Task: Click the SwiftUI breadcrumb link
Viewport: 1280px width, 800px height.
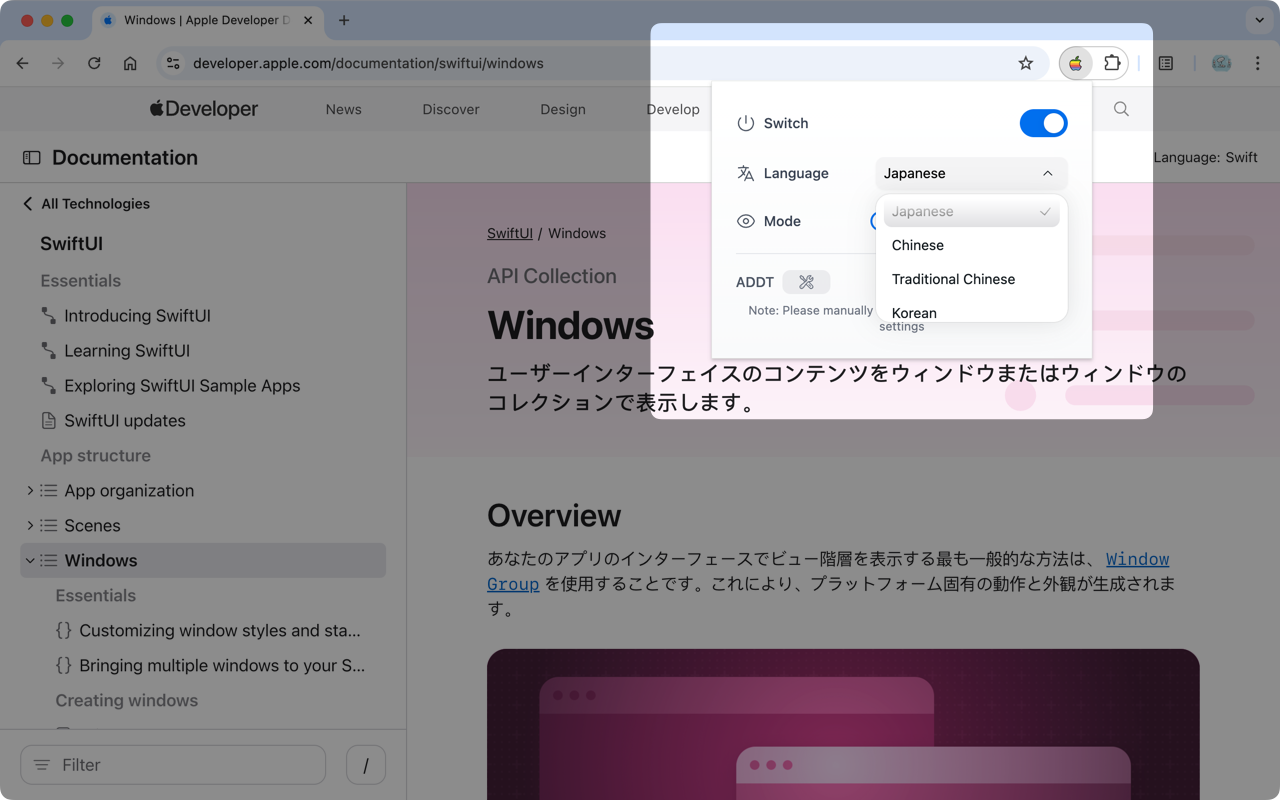Action: (x=510, y=233)
